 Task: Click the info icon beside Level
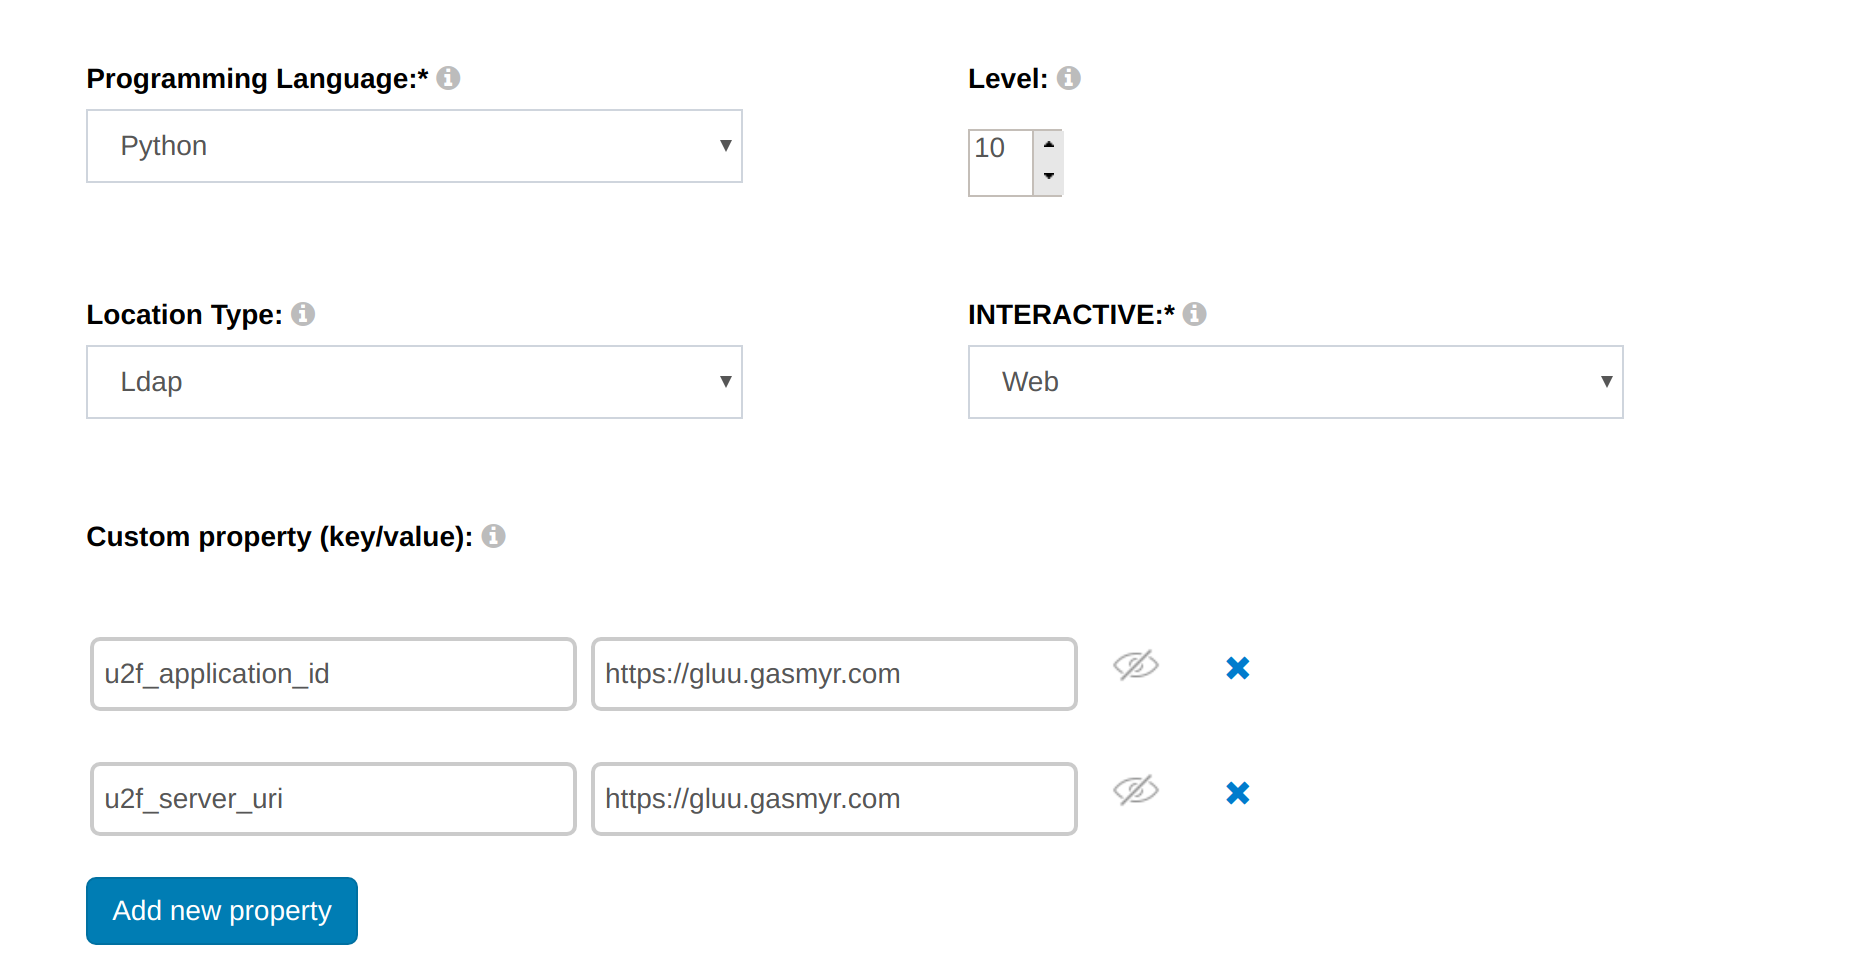pos(1069,78)
